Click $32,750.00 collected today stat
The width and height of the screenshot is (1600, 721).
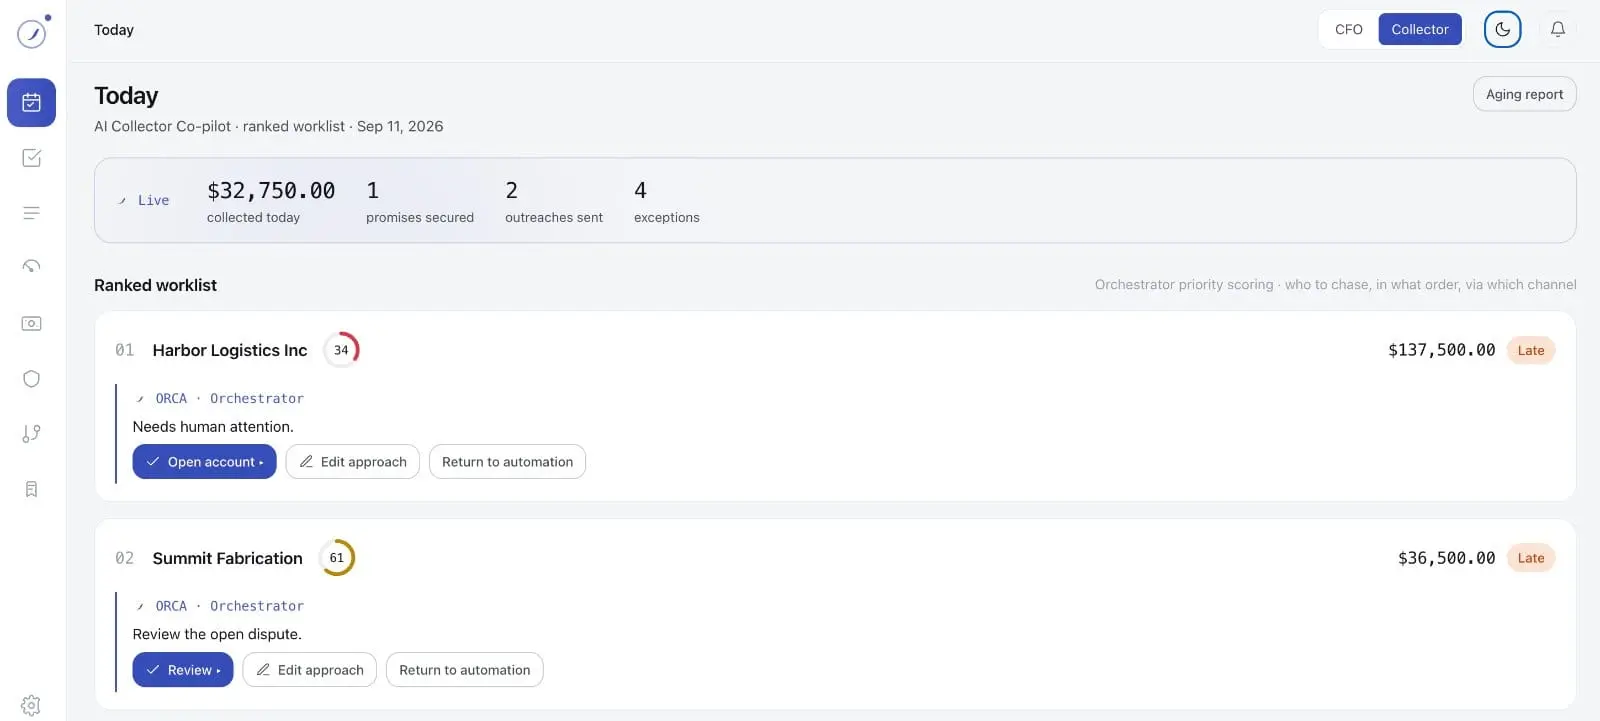271,201
